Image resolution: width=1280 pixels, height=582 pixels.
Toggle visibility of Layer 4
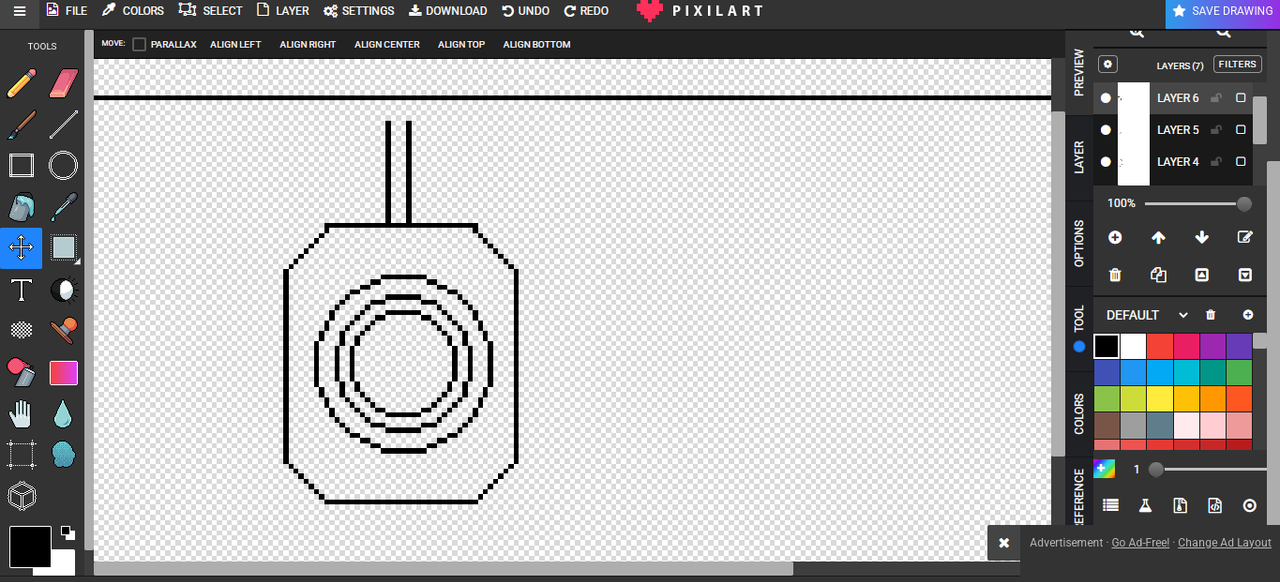(x=1106, y=161)
